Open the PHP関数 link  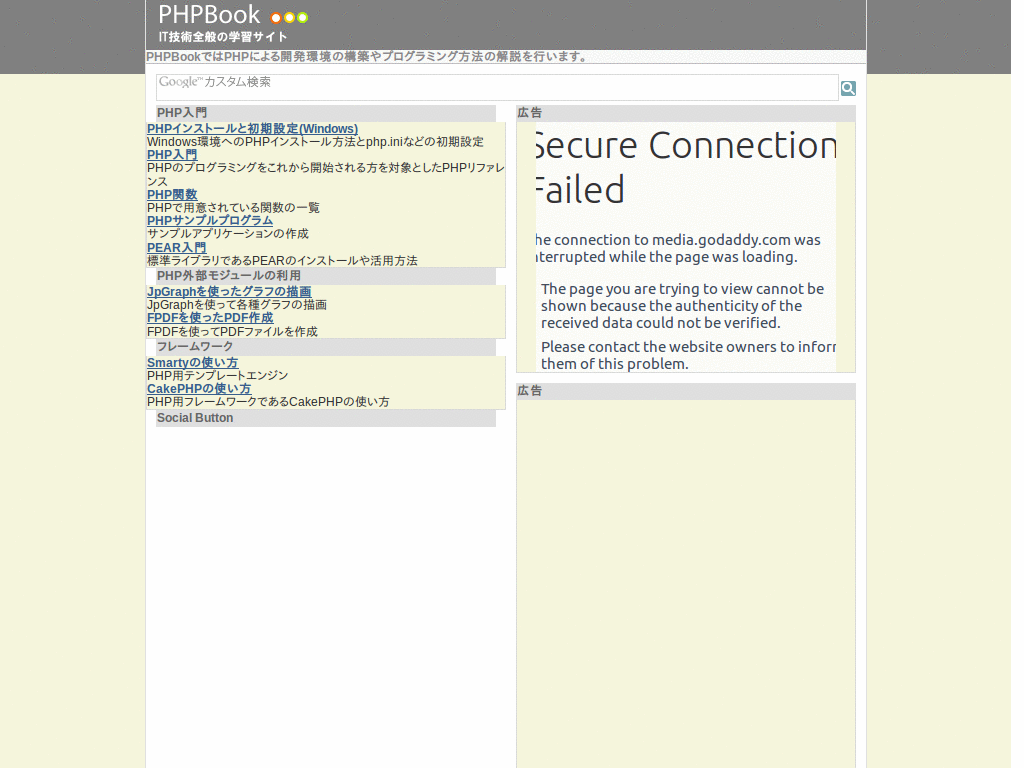(x=172, y=195)
